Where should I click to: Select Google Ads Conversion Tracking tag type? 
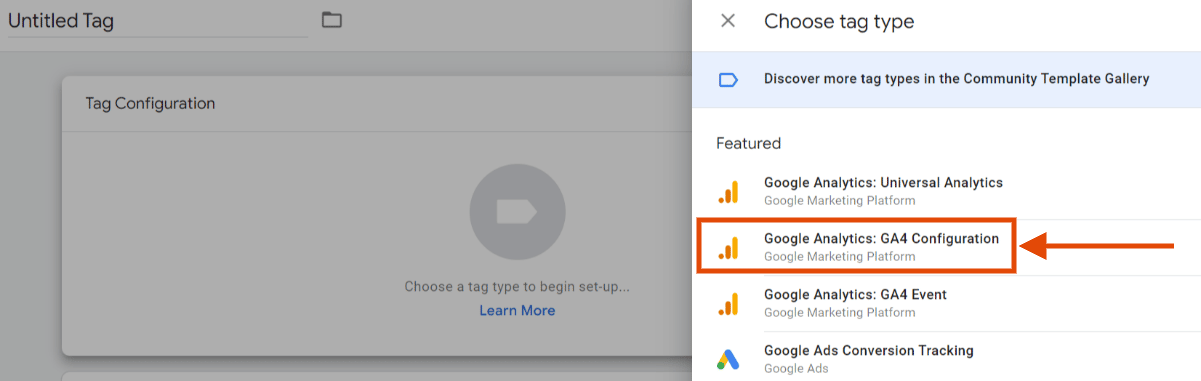point(946,359)
